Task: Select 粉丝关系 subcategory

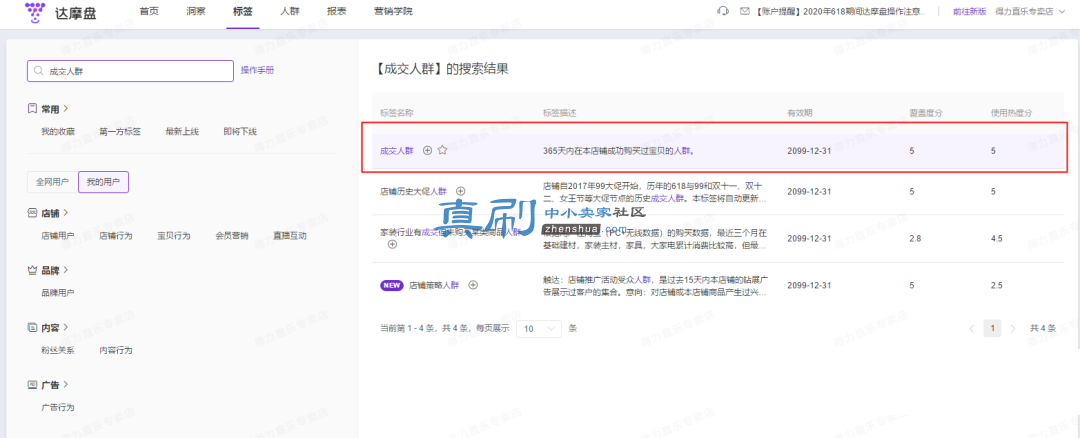Action: tap(58, 350)
